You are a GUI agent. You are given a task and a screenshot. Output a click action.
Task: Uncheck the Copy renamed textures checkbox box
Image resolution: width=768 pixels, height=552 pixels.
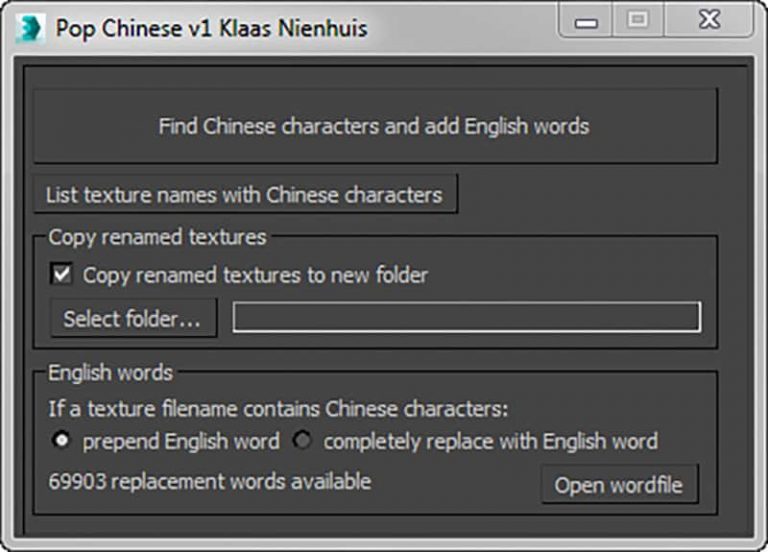point(62,274)
